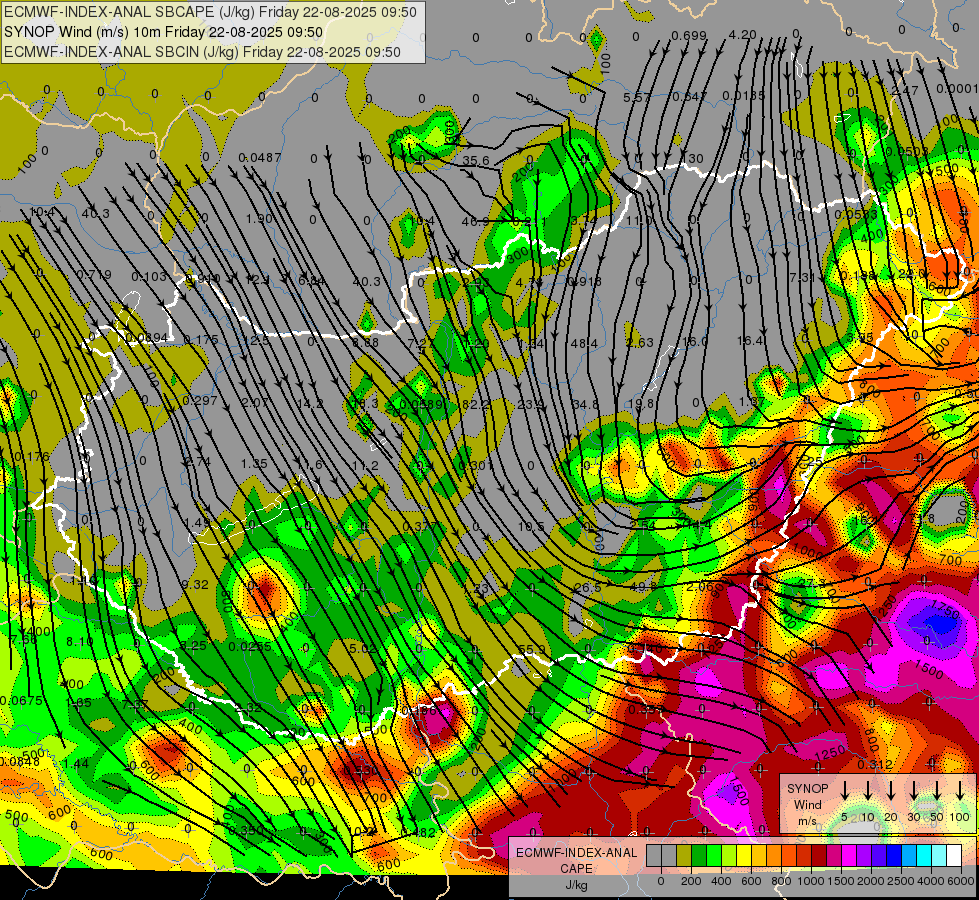The height and width of the screenshot is (900, 979).
Task: Click the '0.312' station value
Action: pos(875,764)
